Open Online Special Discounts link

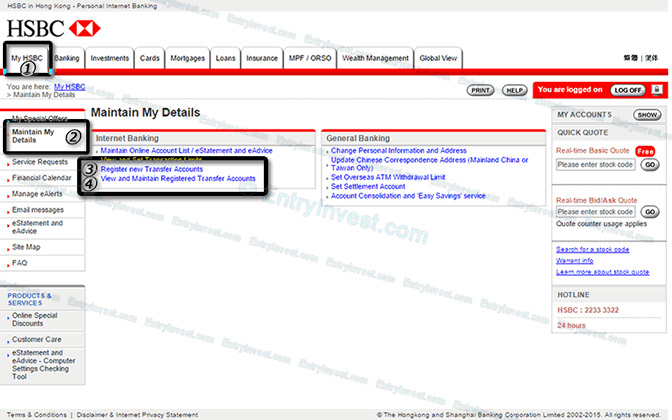(34, 319)
